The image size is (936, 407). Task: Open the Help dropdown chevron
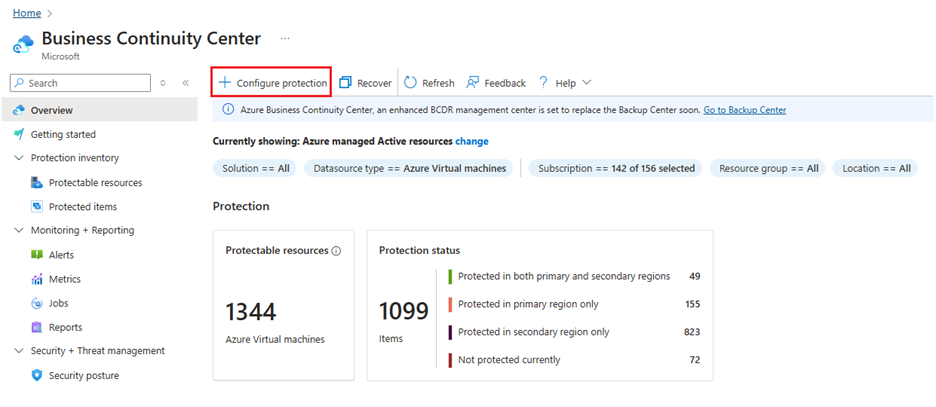tap(586, 82)
